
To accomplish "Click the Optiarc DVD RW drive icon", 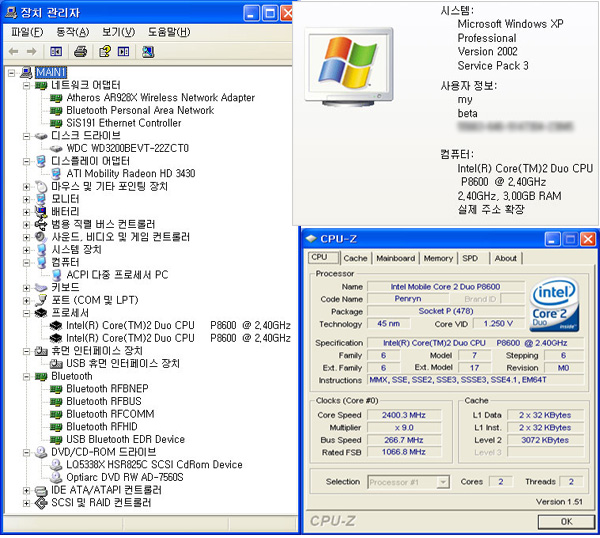I will click(x=56, y=478).
